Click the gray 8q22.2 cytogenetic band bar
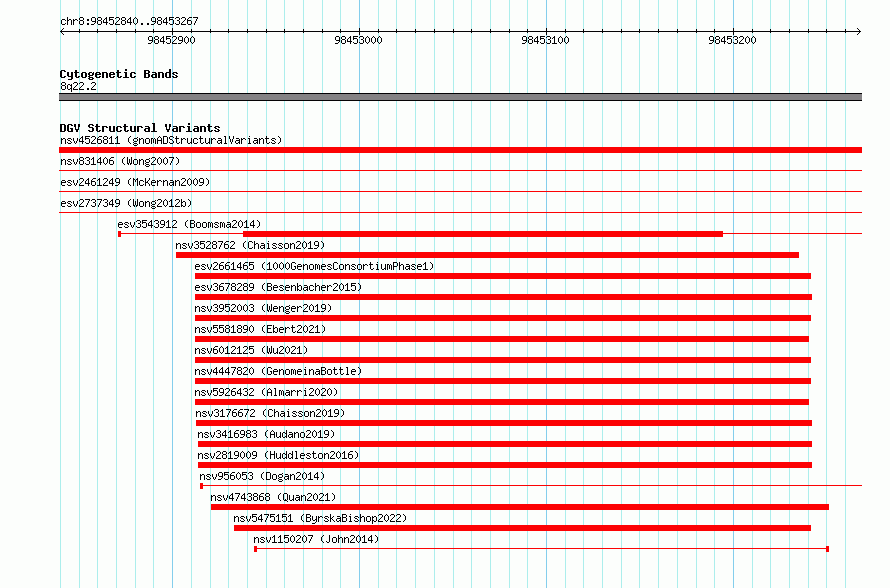 pyautogui.click(x=460, y=97)
